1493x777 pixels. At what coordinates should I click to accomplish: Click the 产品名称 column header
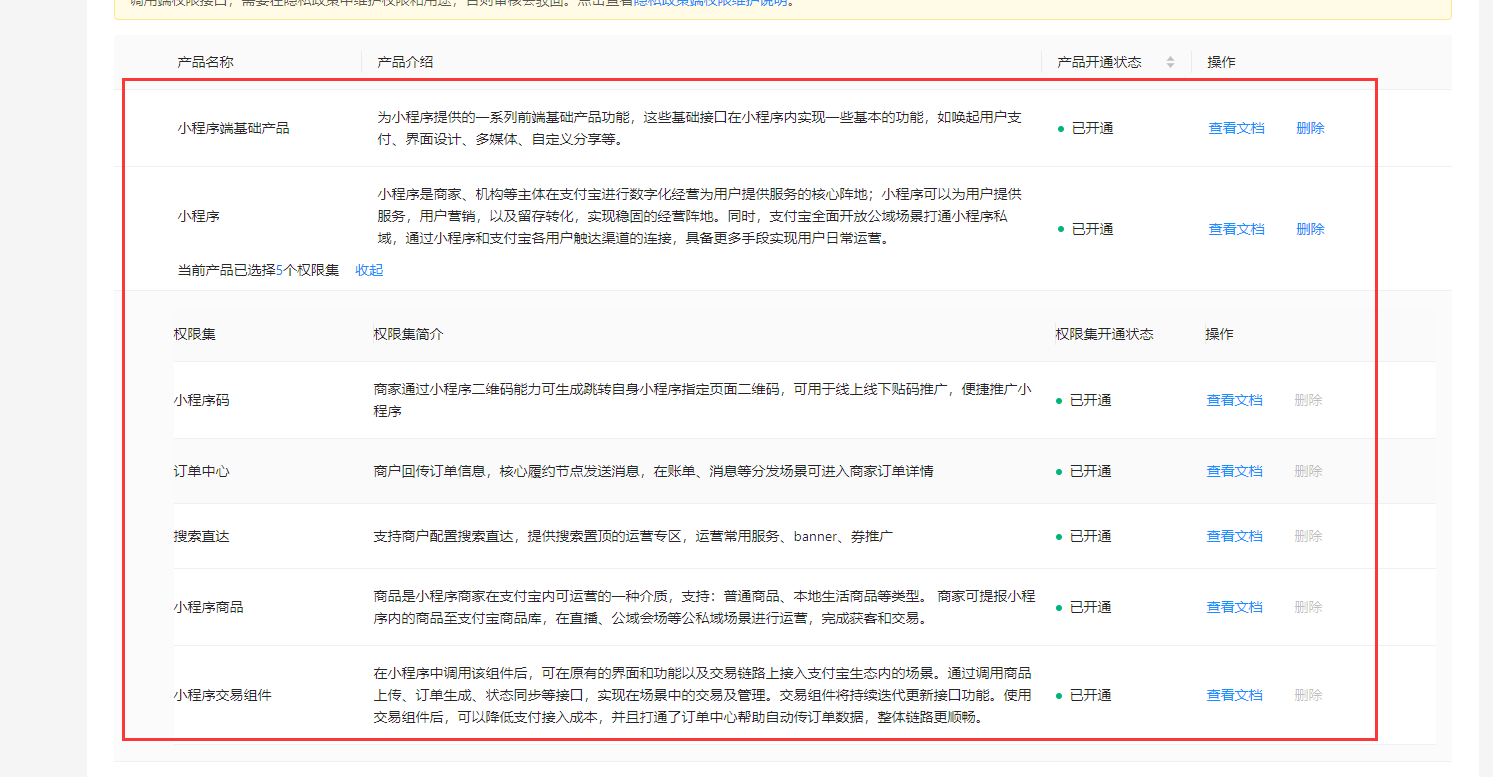pos(205,62)
